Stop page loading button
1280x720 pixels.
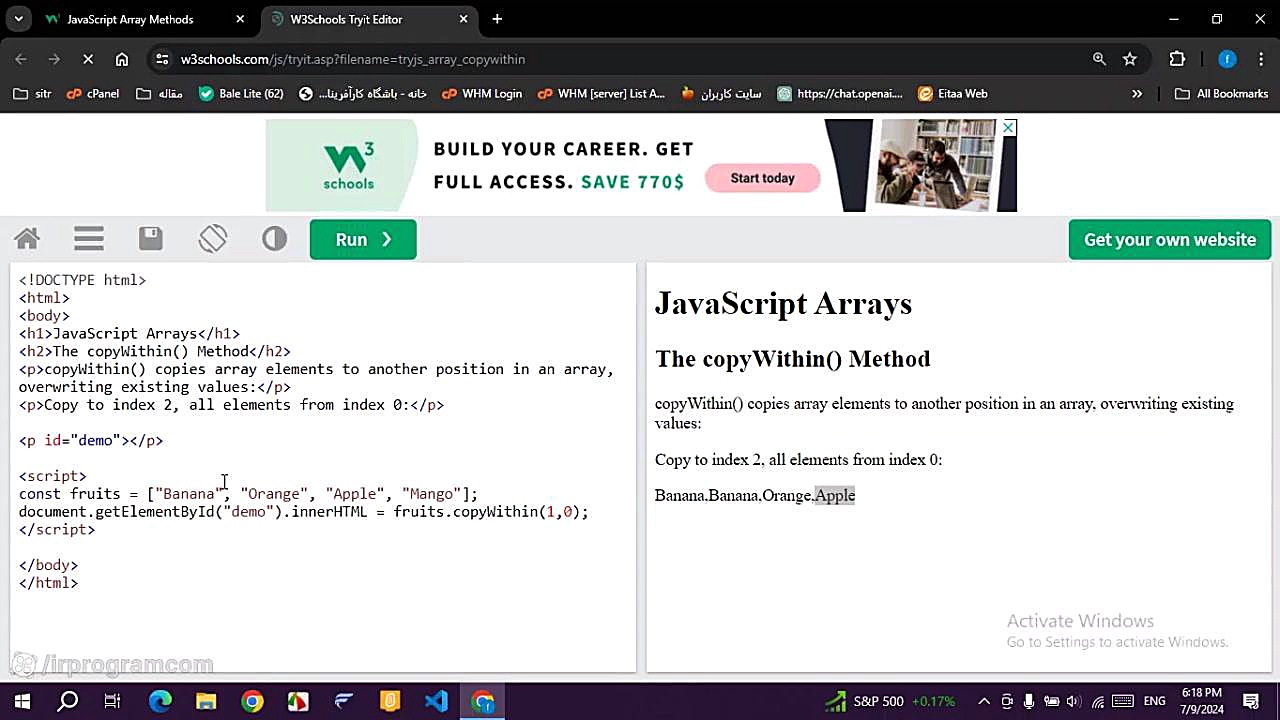[x=88, y=59]
